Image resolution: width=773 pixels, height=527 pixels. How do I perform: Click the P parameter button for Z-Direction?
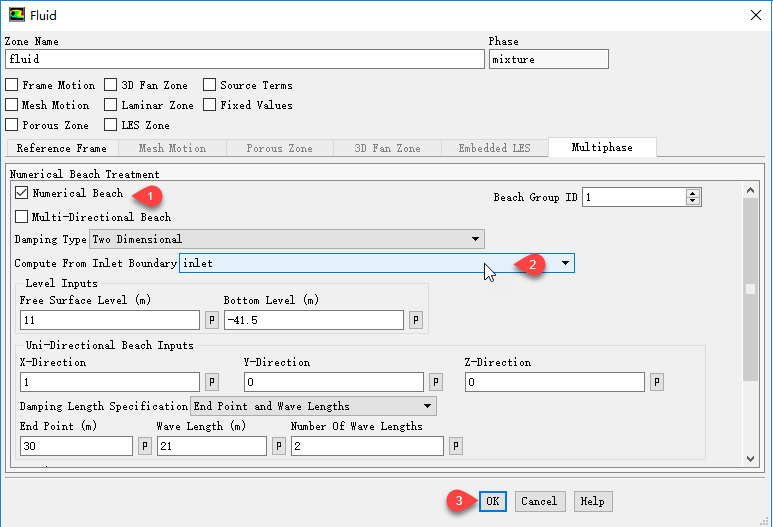click(656, 382)
